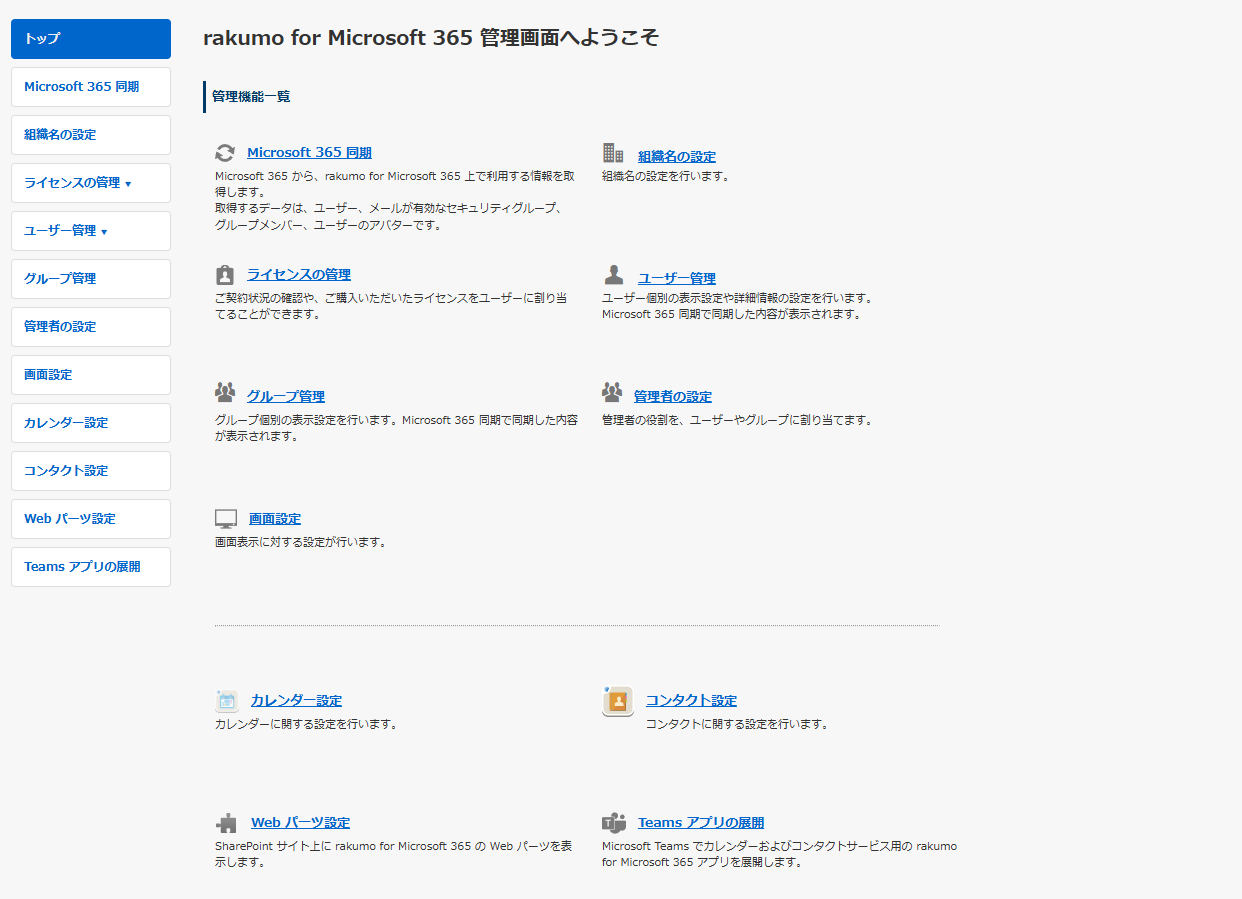Click the 管理機能一覧 section heading
Screen dimensions: 1242x899
click(251, 97)
